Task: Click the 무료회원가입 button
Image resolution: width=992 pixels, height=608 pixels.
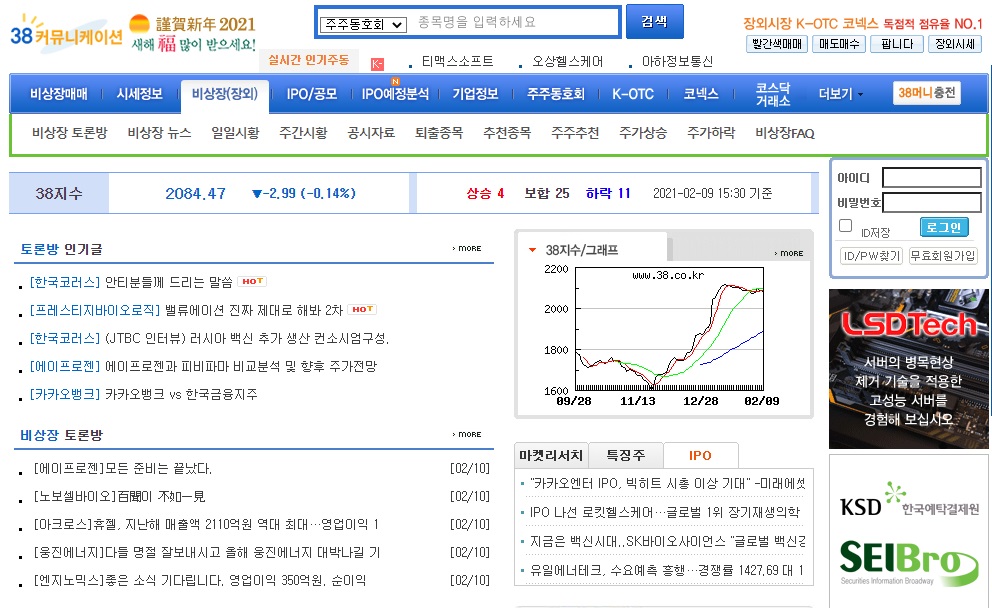Action: coord(943,256)
